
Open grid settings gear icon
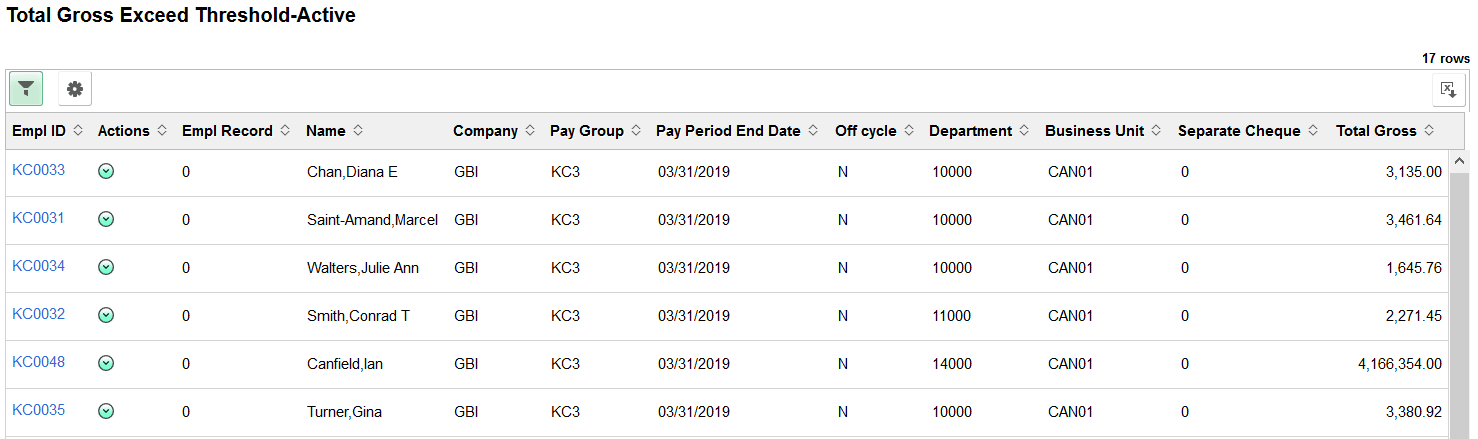pyautogui.click(x=75, y=89)
